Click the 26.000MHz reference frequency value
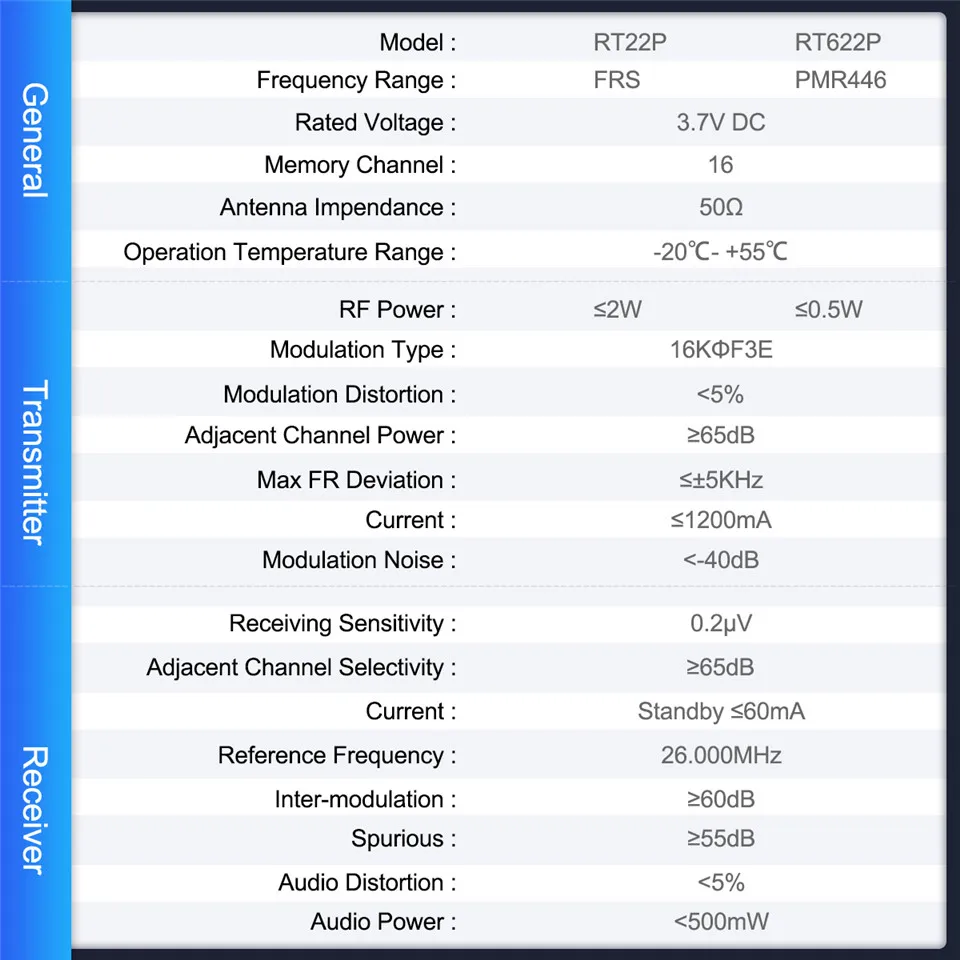Screen dimensions: 960x960 pos(720,755)
